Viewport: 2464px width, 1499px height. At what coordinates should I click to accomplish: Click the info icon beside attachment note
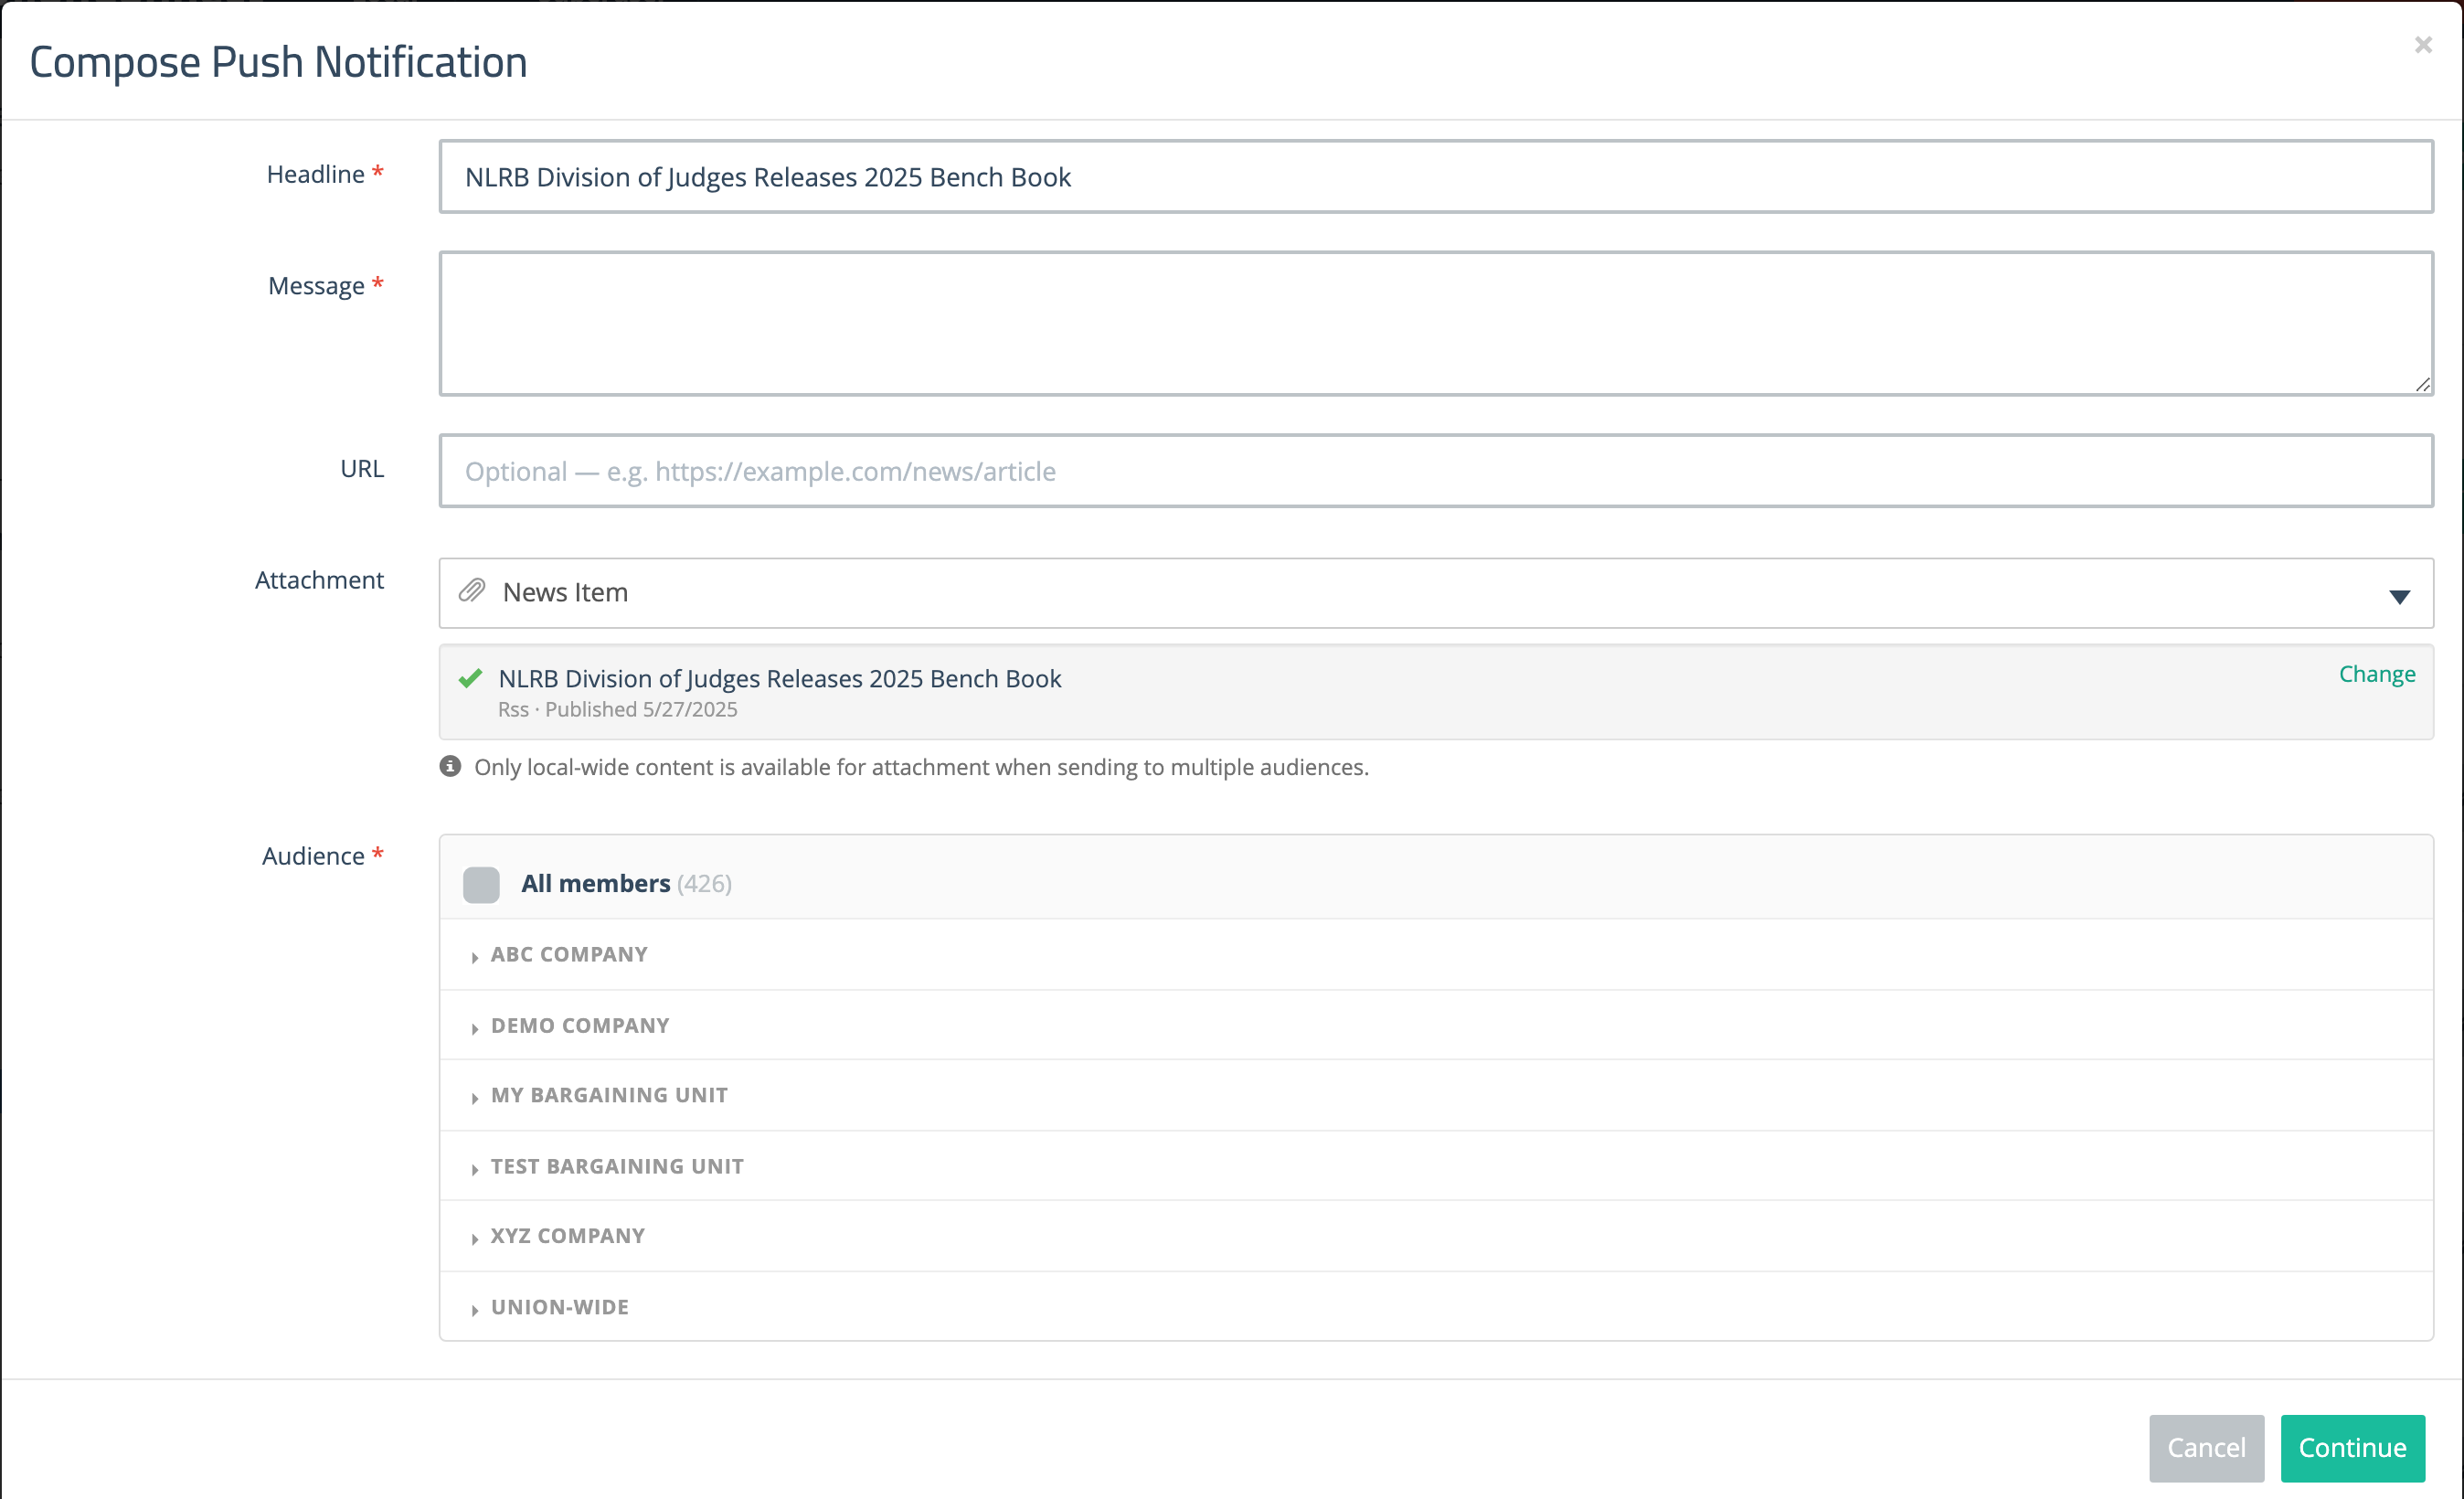pyautogui.click(x=450, y=767)
